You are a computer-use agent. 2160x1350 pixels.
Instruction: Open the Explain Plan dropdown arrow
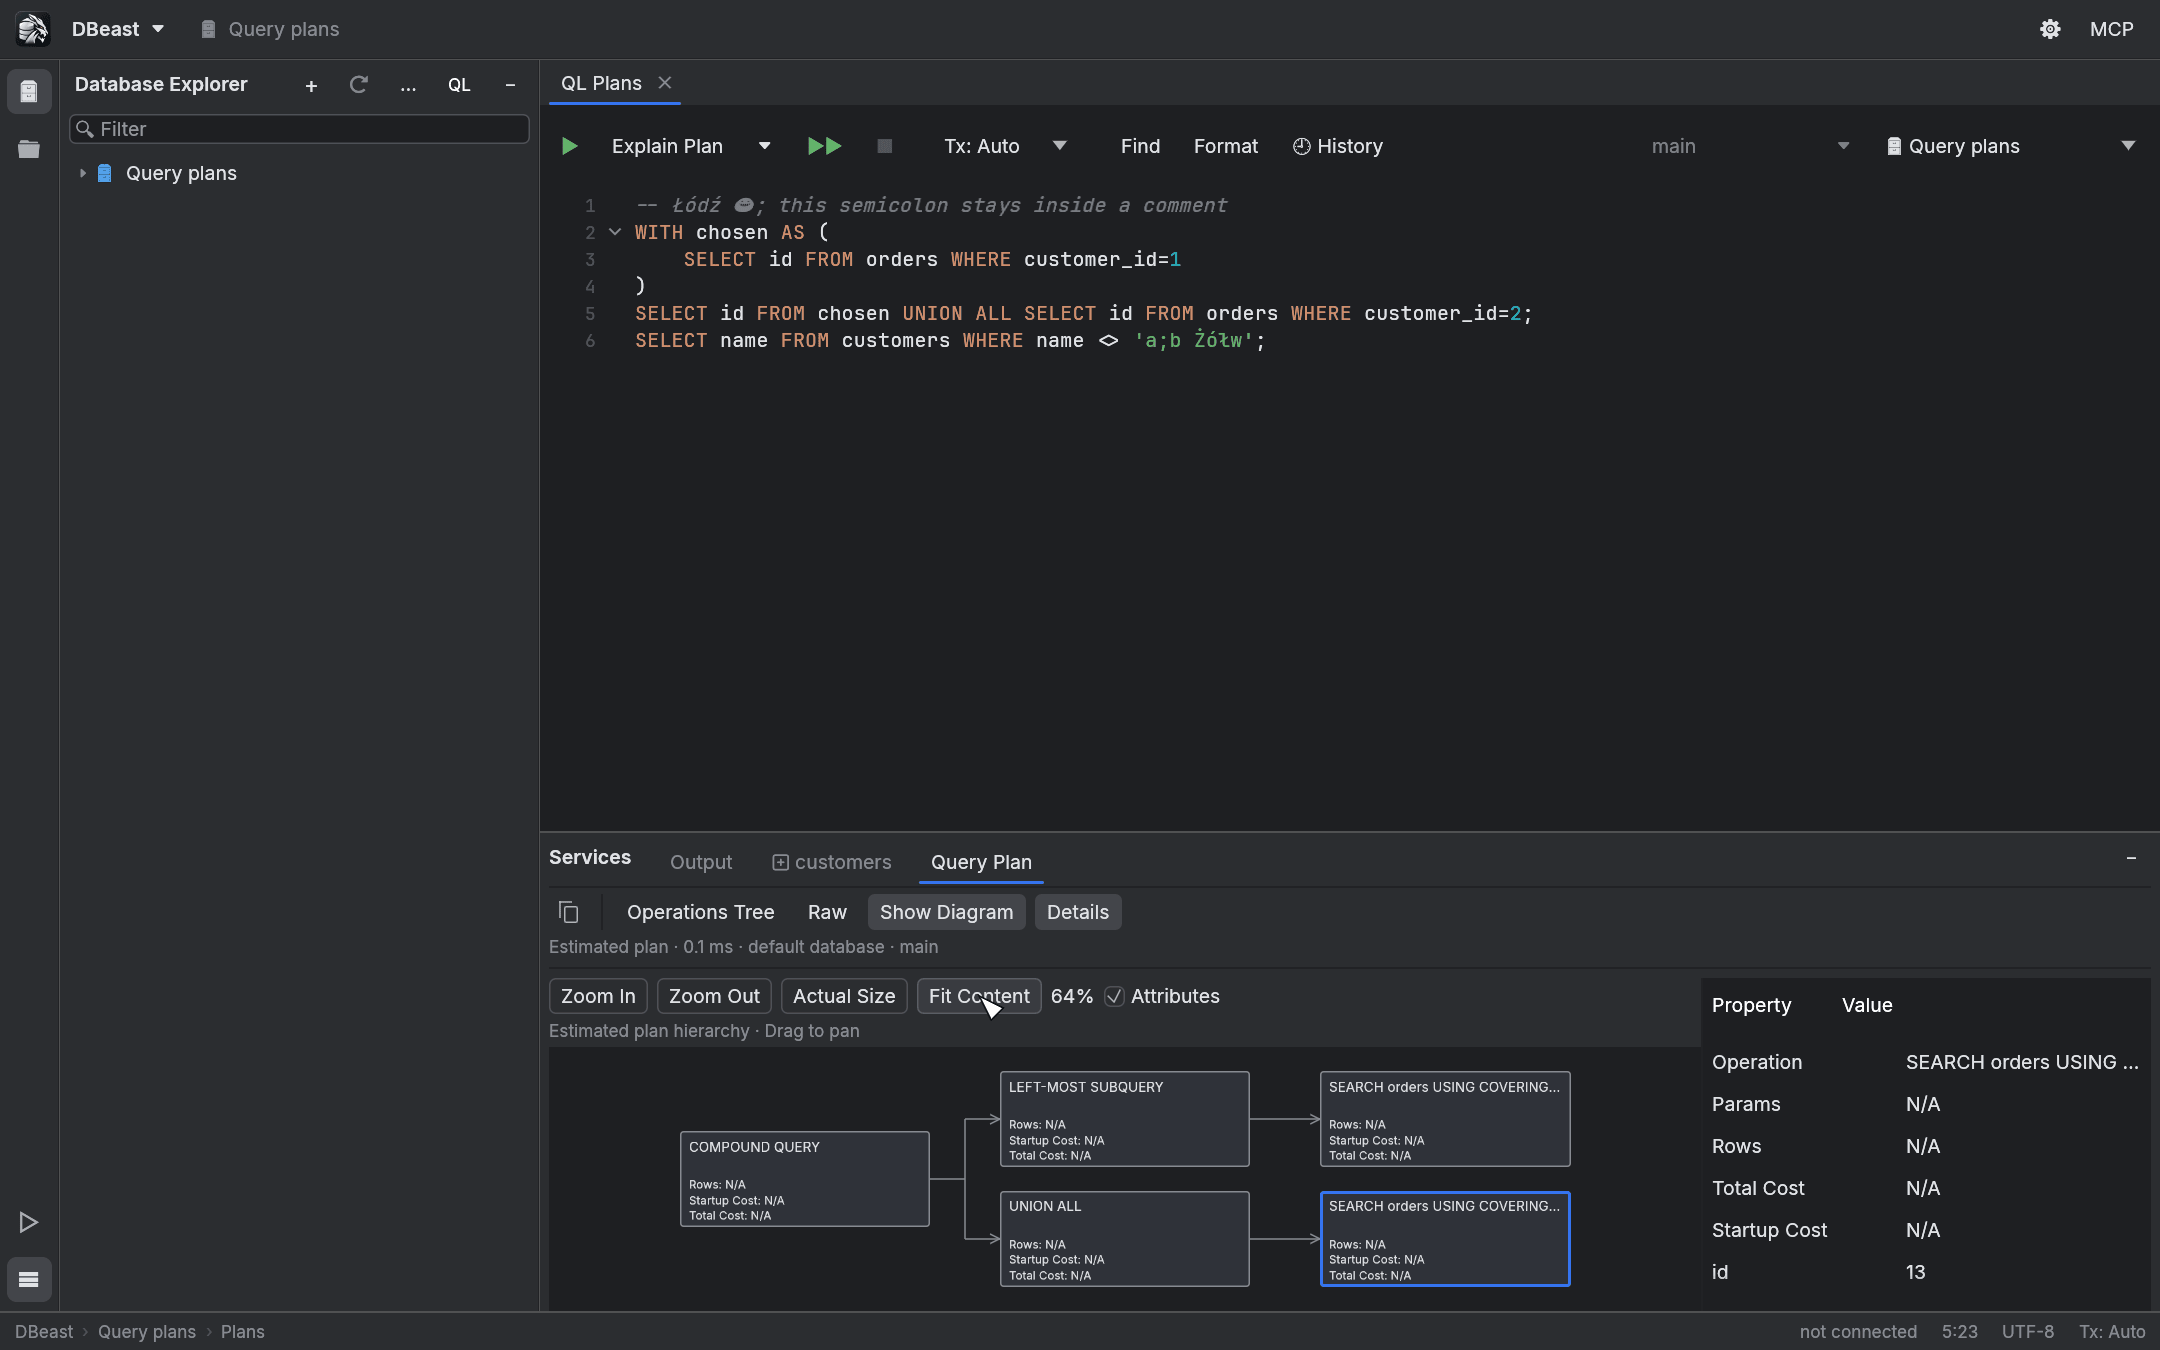(x=765, y=146)
